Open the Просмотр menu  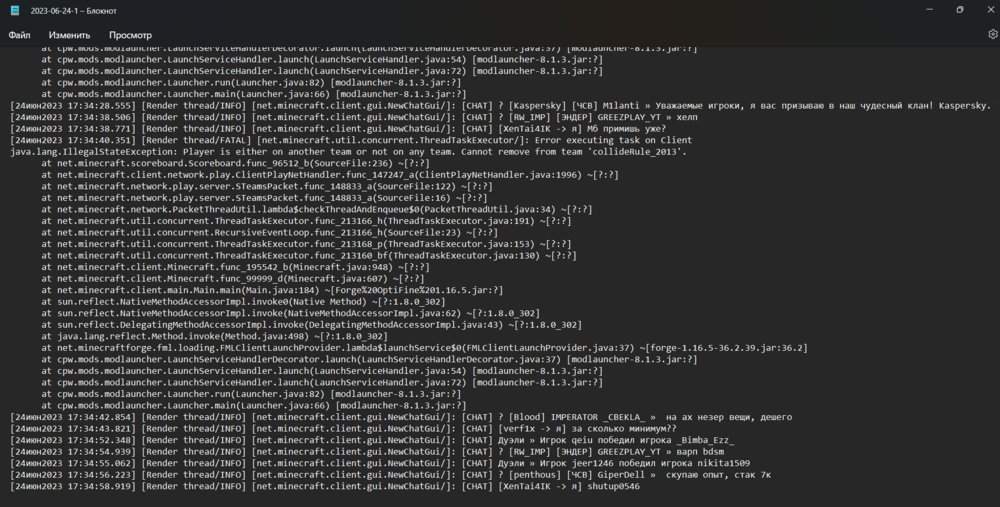(x=130, y=35)
